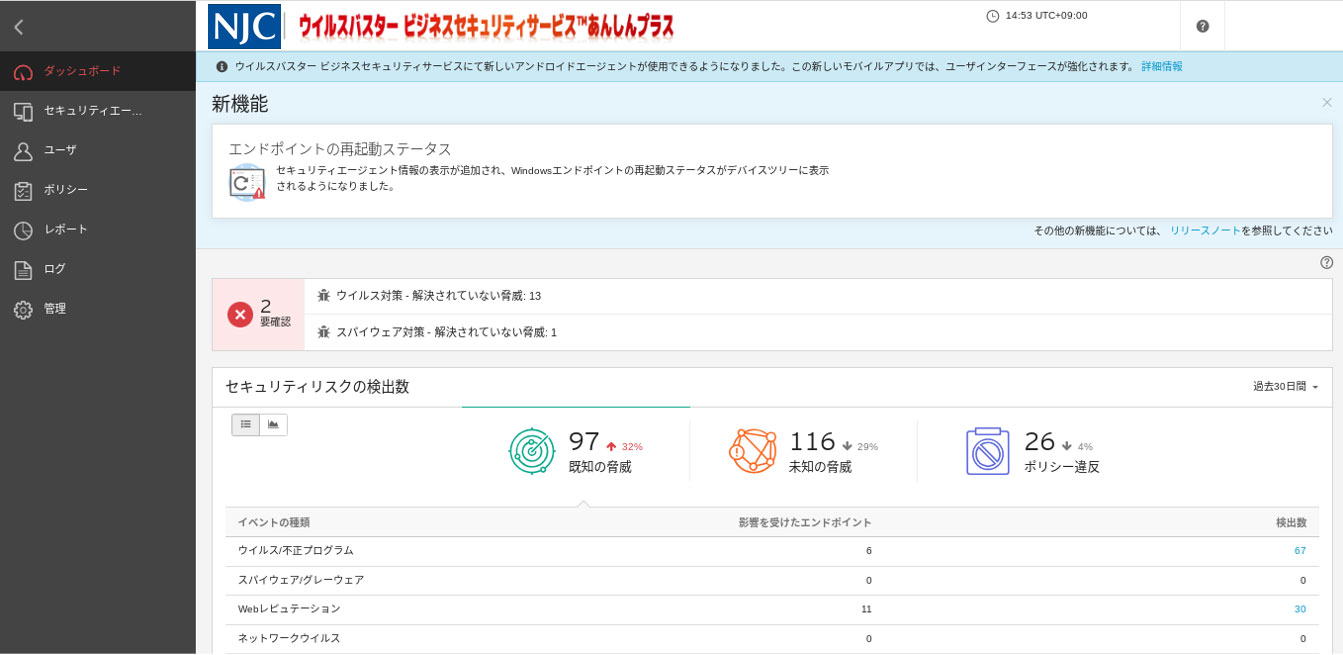This screenshot has width=1343, height=655.
Task: Click the ユーザ person icon
Action: (23, 151)
